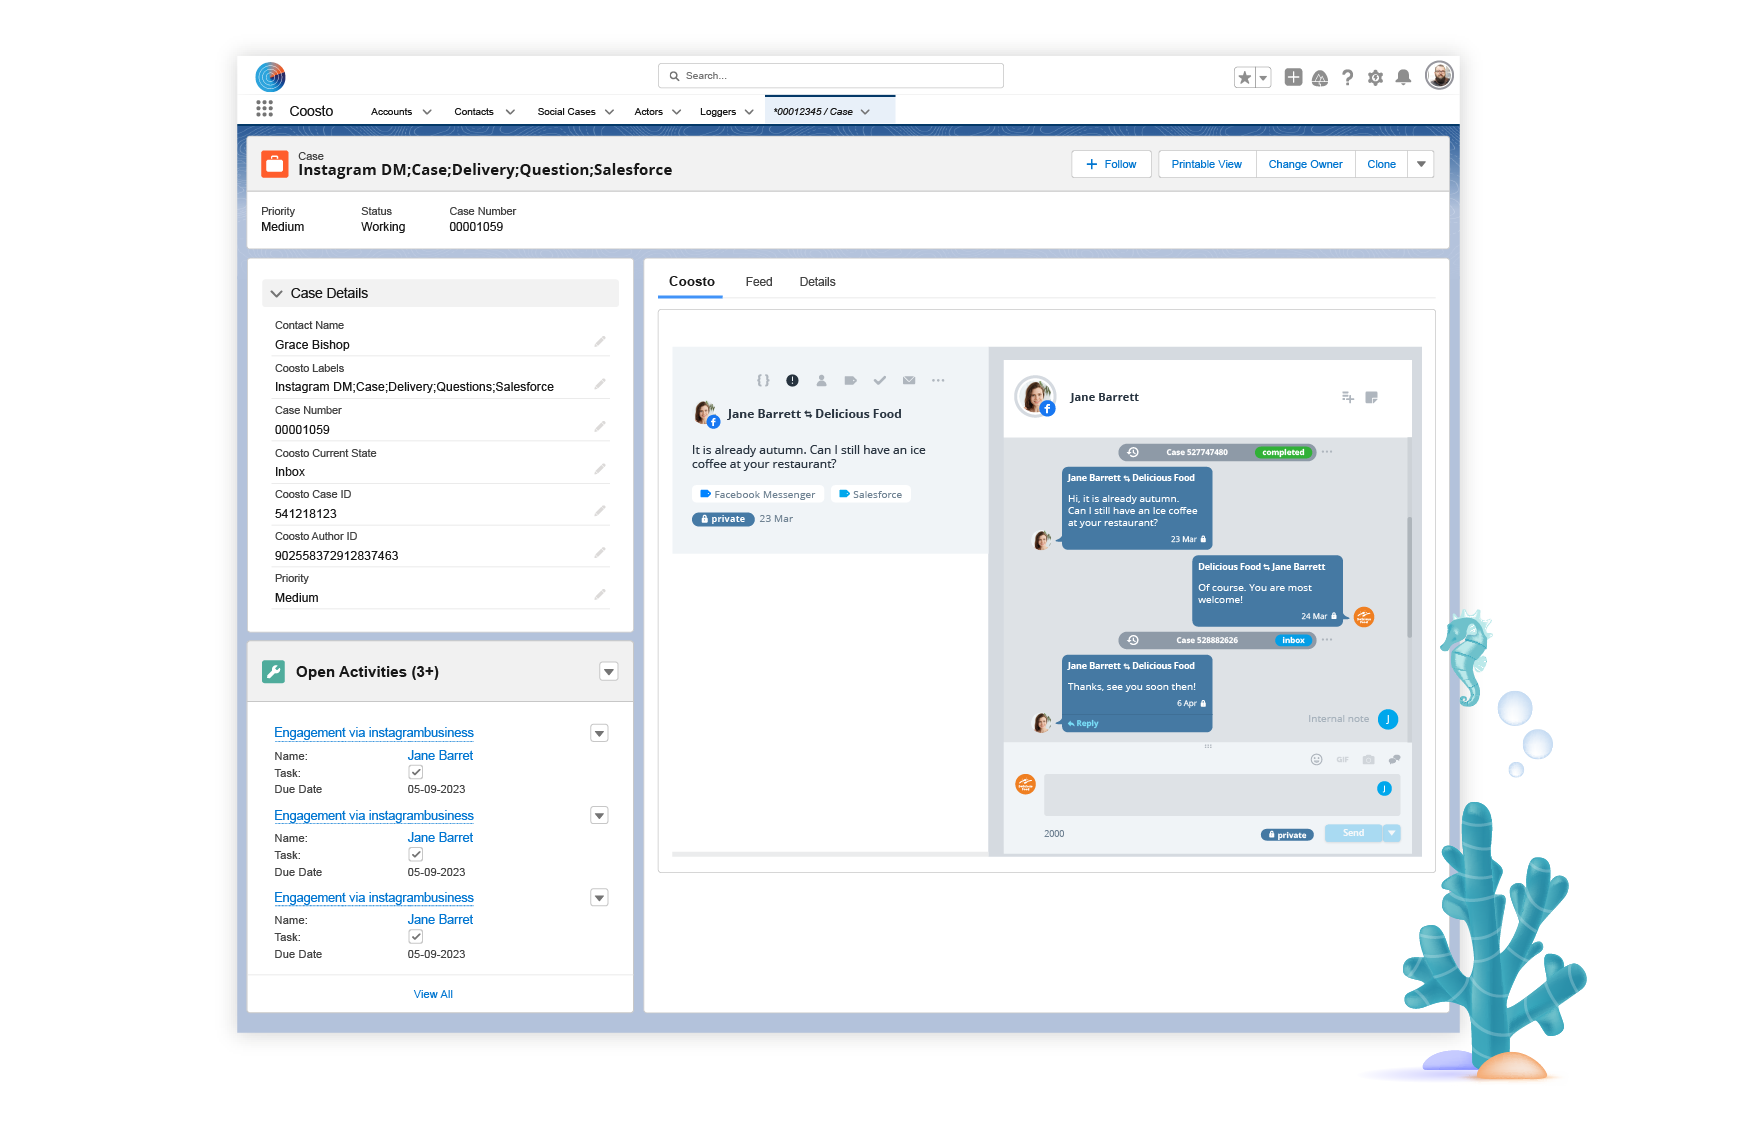Click the envelope mail icon
The image size is (1759, 1125).
[909, 380]
